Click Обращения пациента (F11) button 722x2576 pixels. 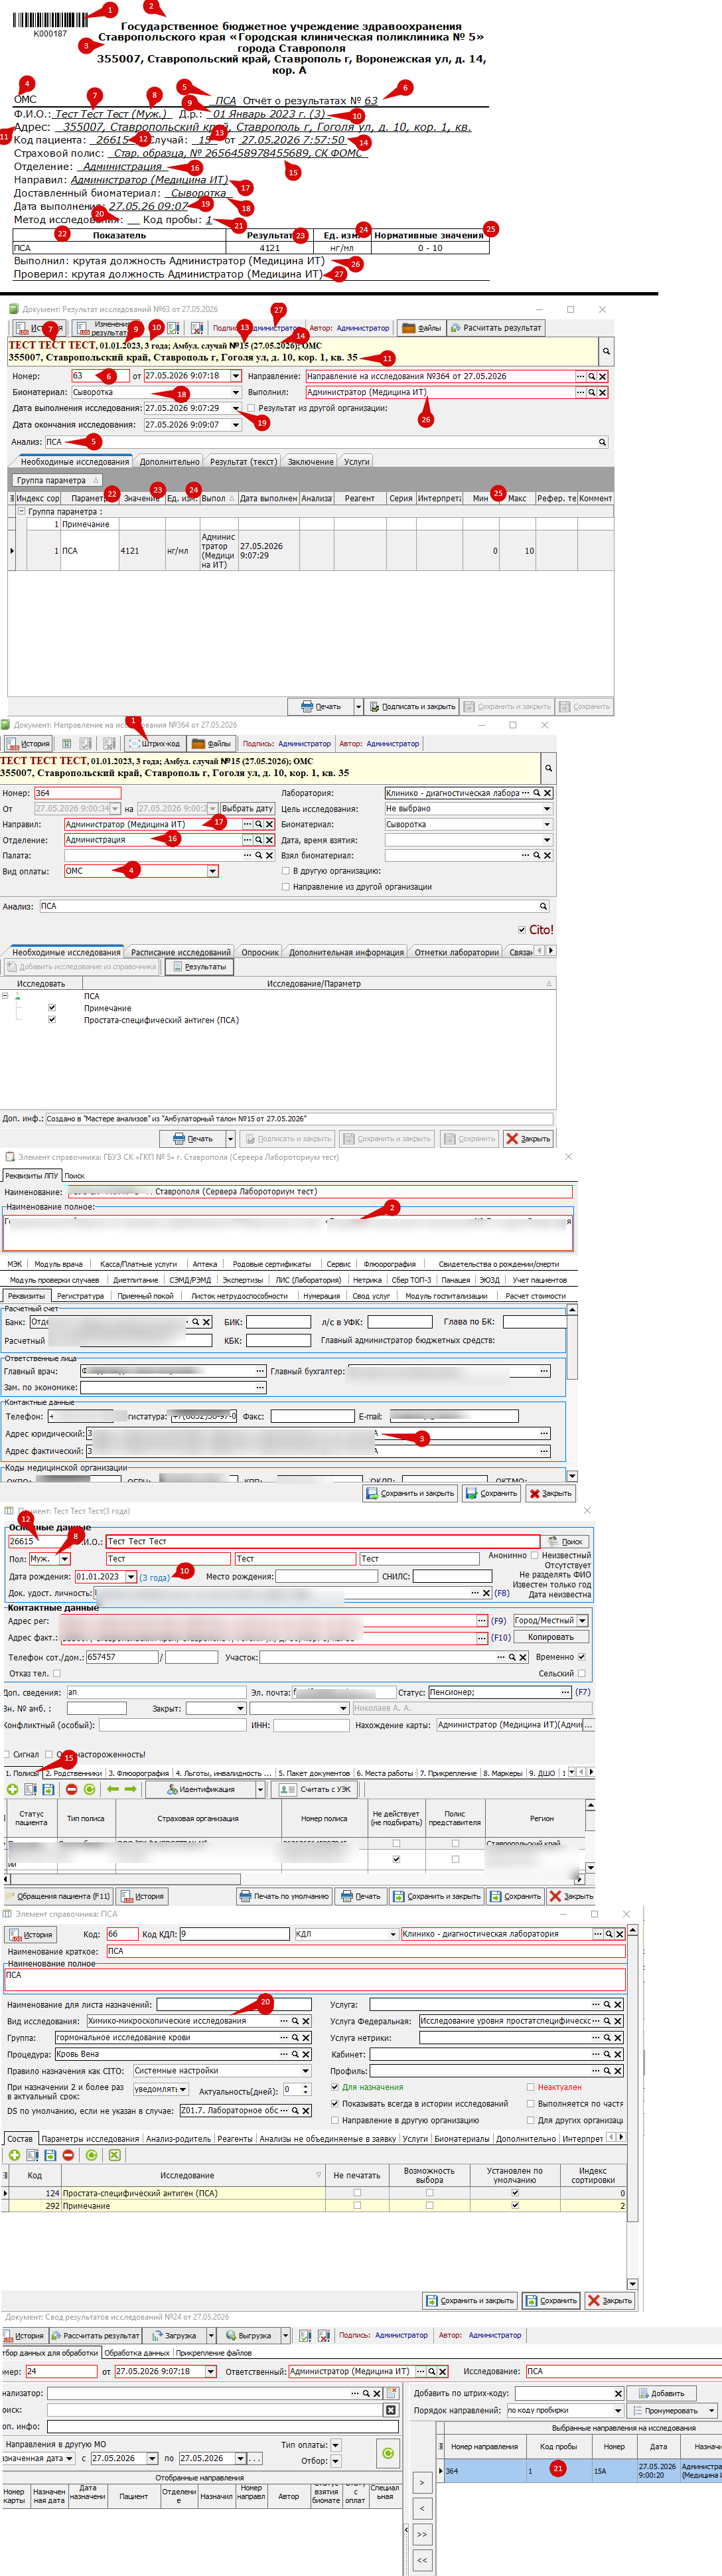click(58, 1896)
